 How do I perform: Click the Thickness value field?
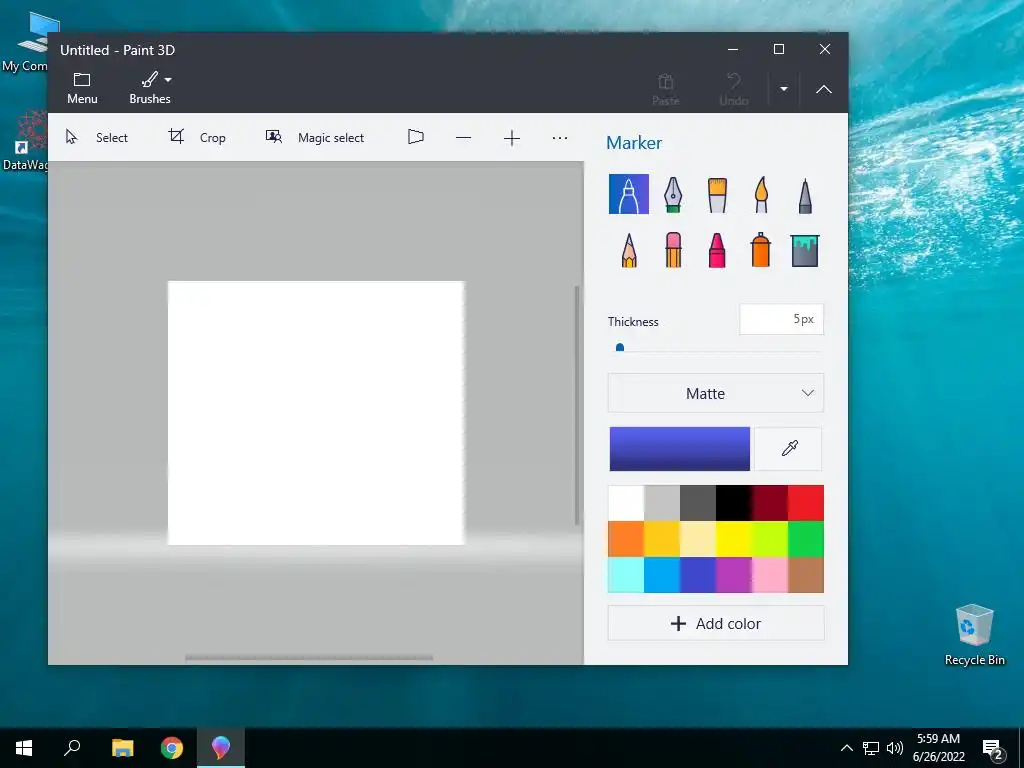(x=781, y=319)
